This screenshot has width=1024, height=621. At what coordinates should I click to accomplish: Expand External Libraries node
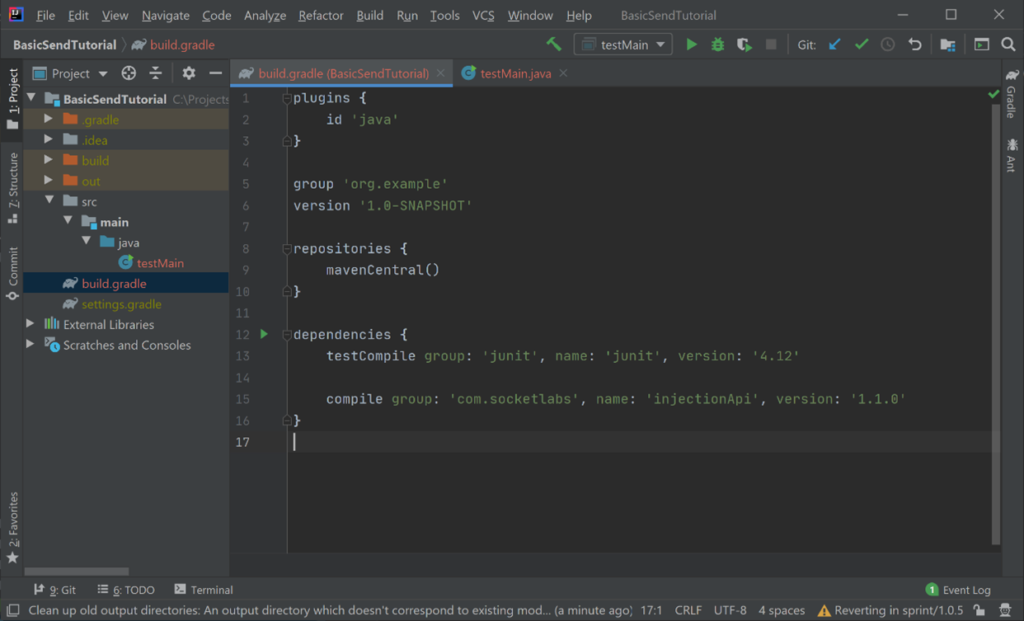point(30,324)
